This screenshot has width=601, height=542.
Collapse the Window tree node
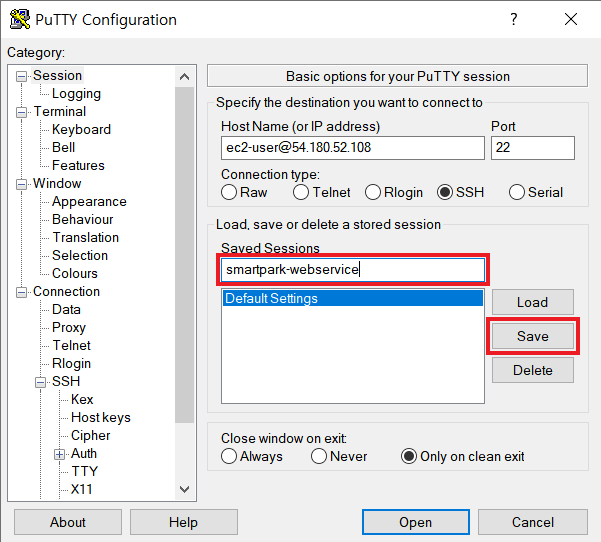tap(21, 184)
